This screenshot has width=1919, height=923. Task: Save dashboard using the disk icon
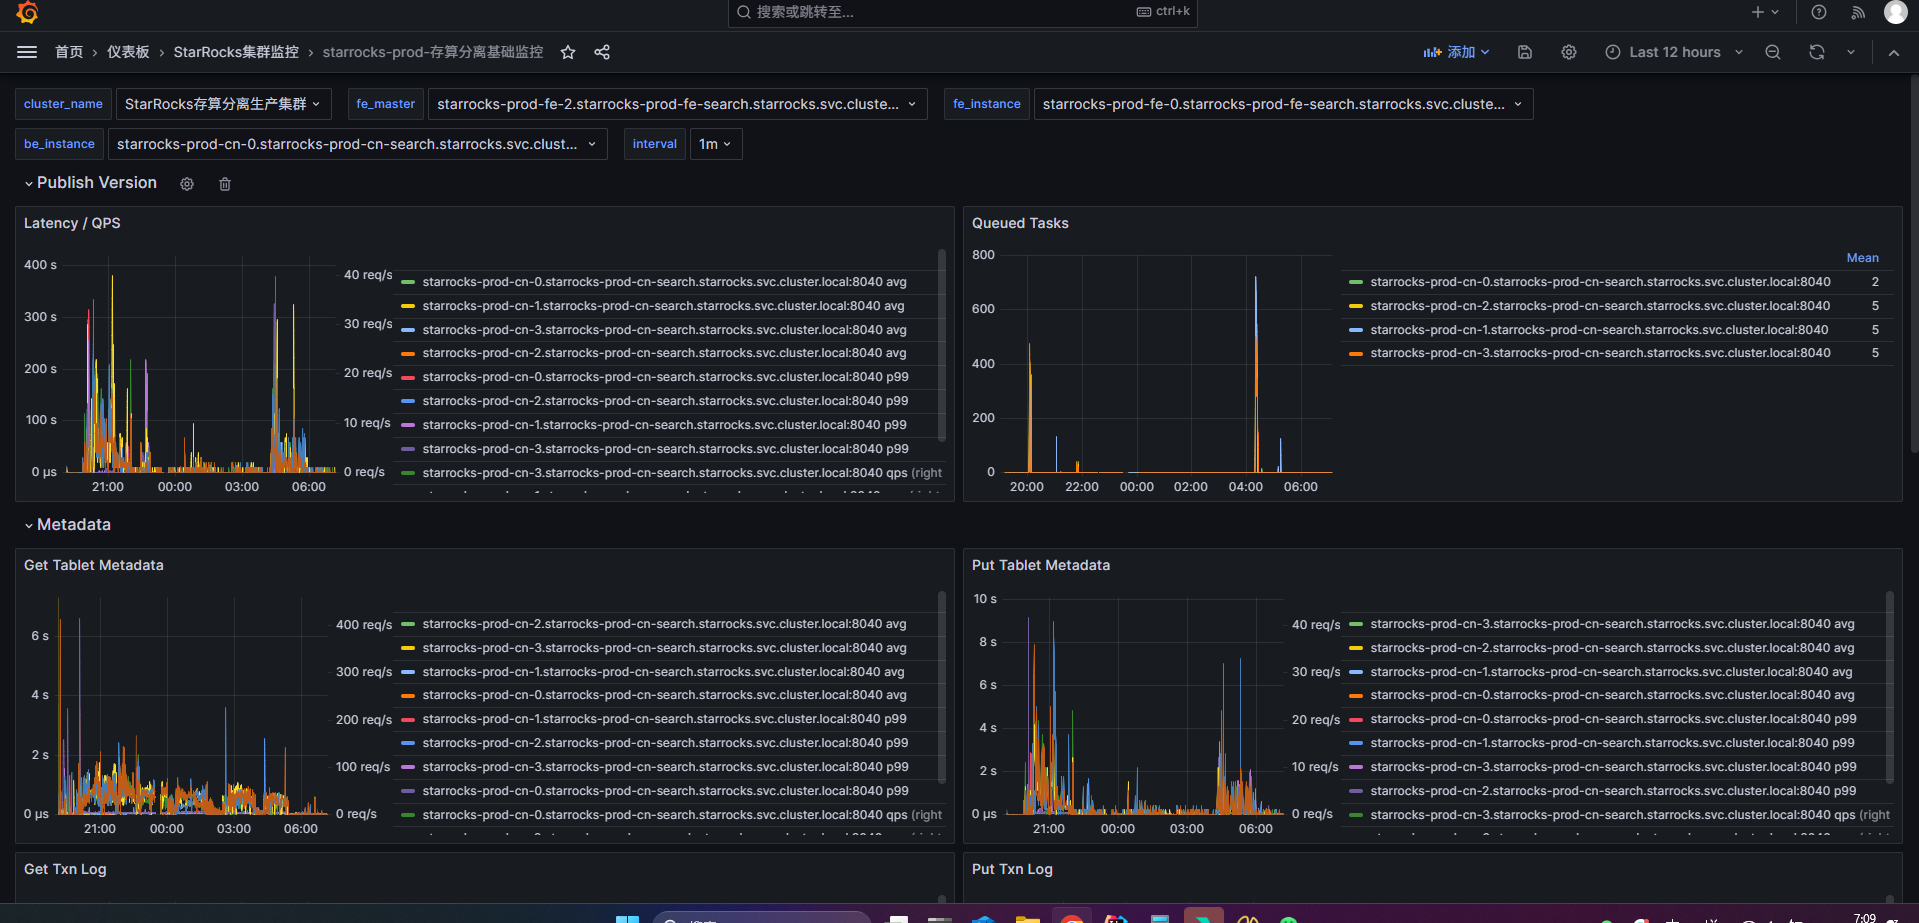[x=1525, y=52]
